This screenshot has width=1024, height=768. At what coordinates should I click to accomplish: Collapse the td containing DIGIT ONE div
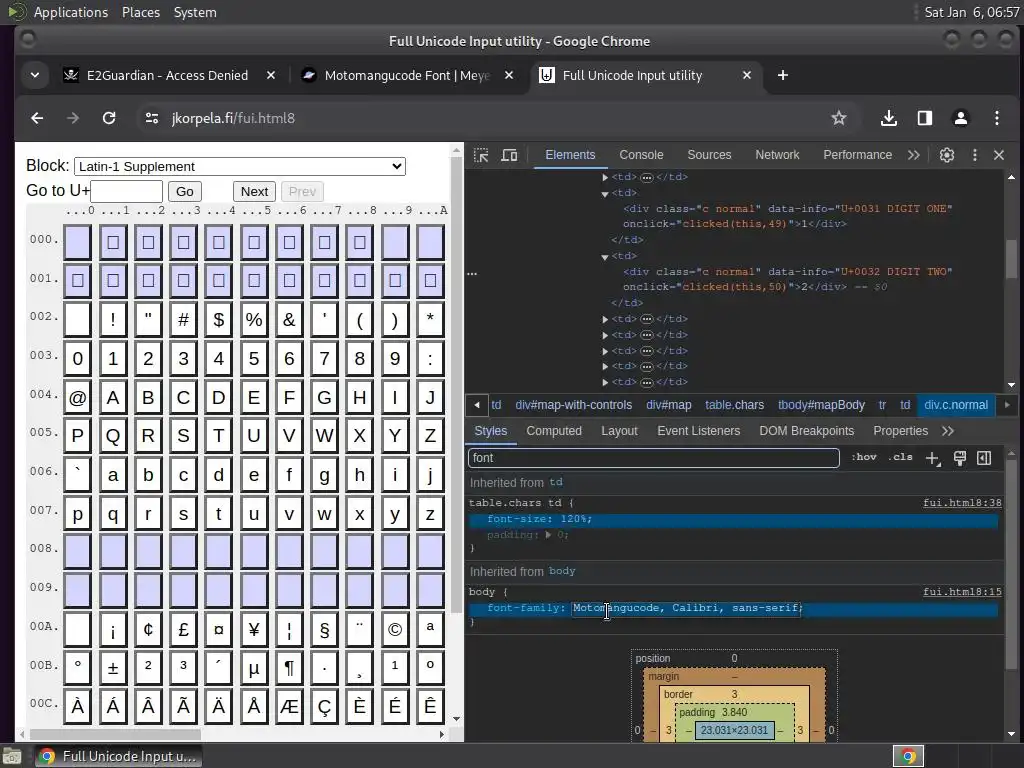pos(605,193)
